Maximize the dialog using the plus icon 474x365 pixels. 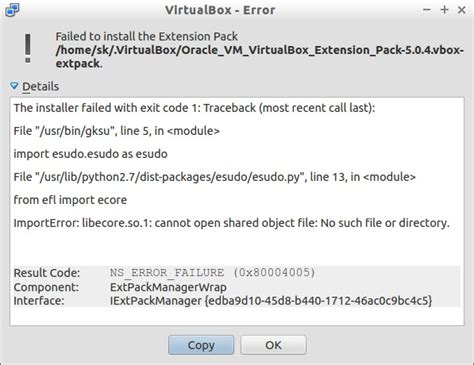[444, 10]
